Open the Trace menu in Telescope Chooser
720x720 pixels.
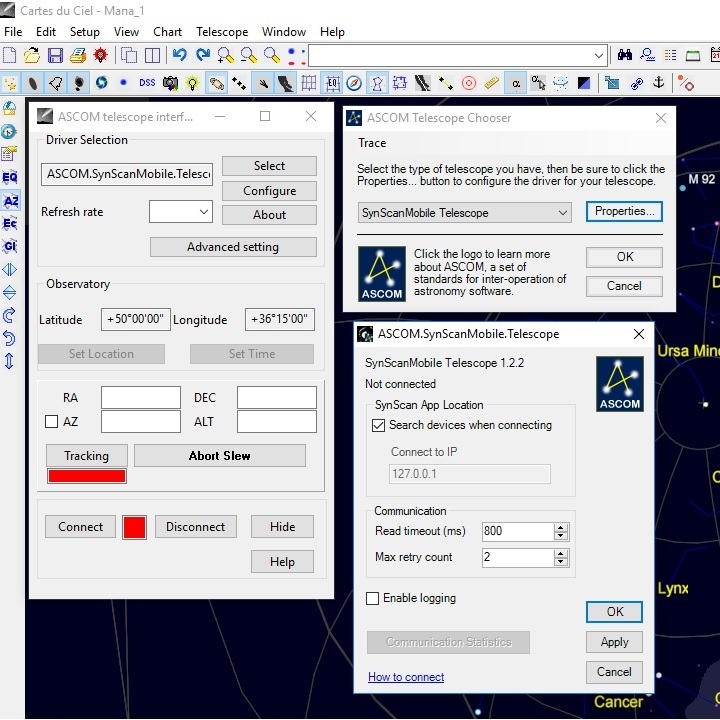coord(372,143)
